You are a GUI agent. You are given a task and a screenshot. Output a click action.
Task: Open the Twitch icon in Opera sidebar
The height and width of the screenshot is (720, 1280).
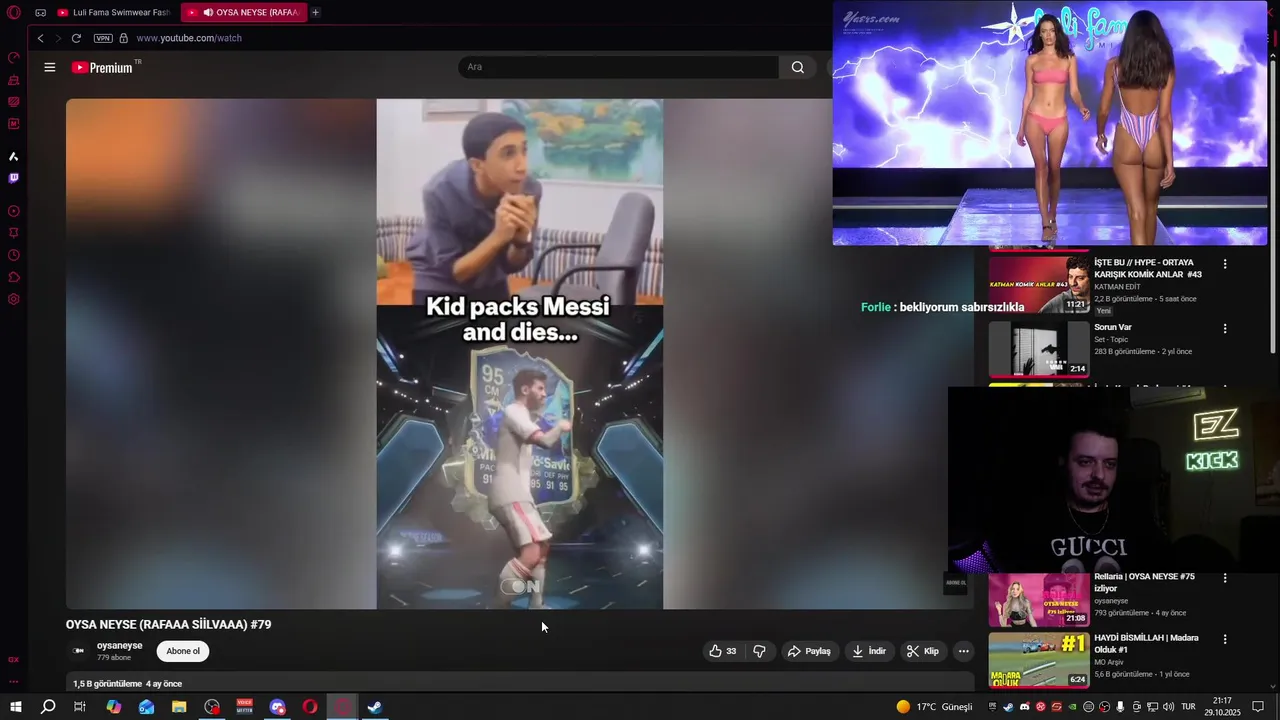(x=14, y=178)
